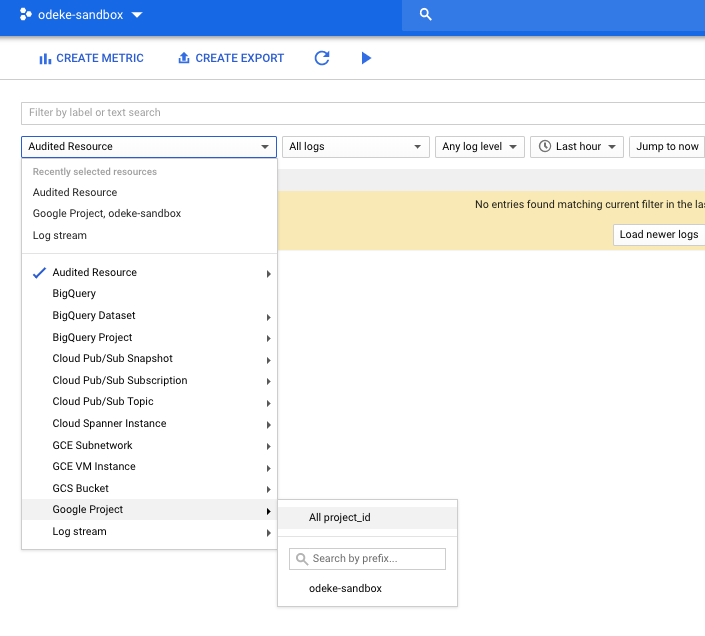The image size is (705, 636).
Task: Expand Cloud Pub/Sub Topic submenu arrow
Action: tap(268, 404)
